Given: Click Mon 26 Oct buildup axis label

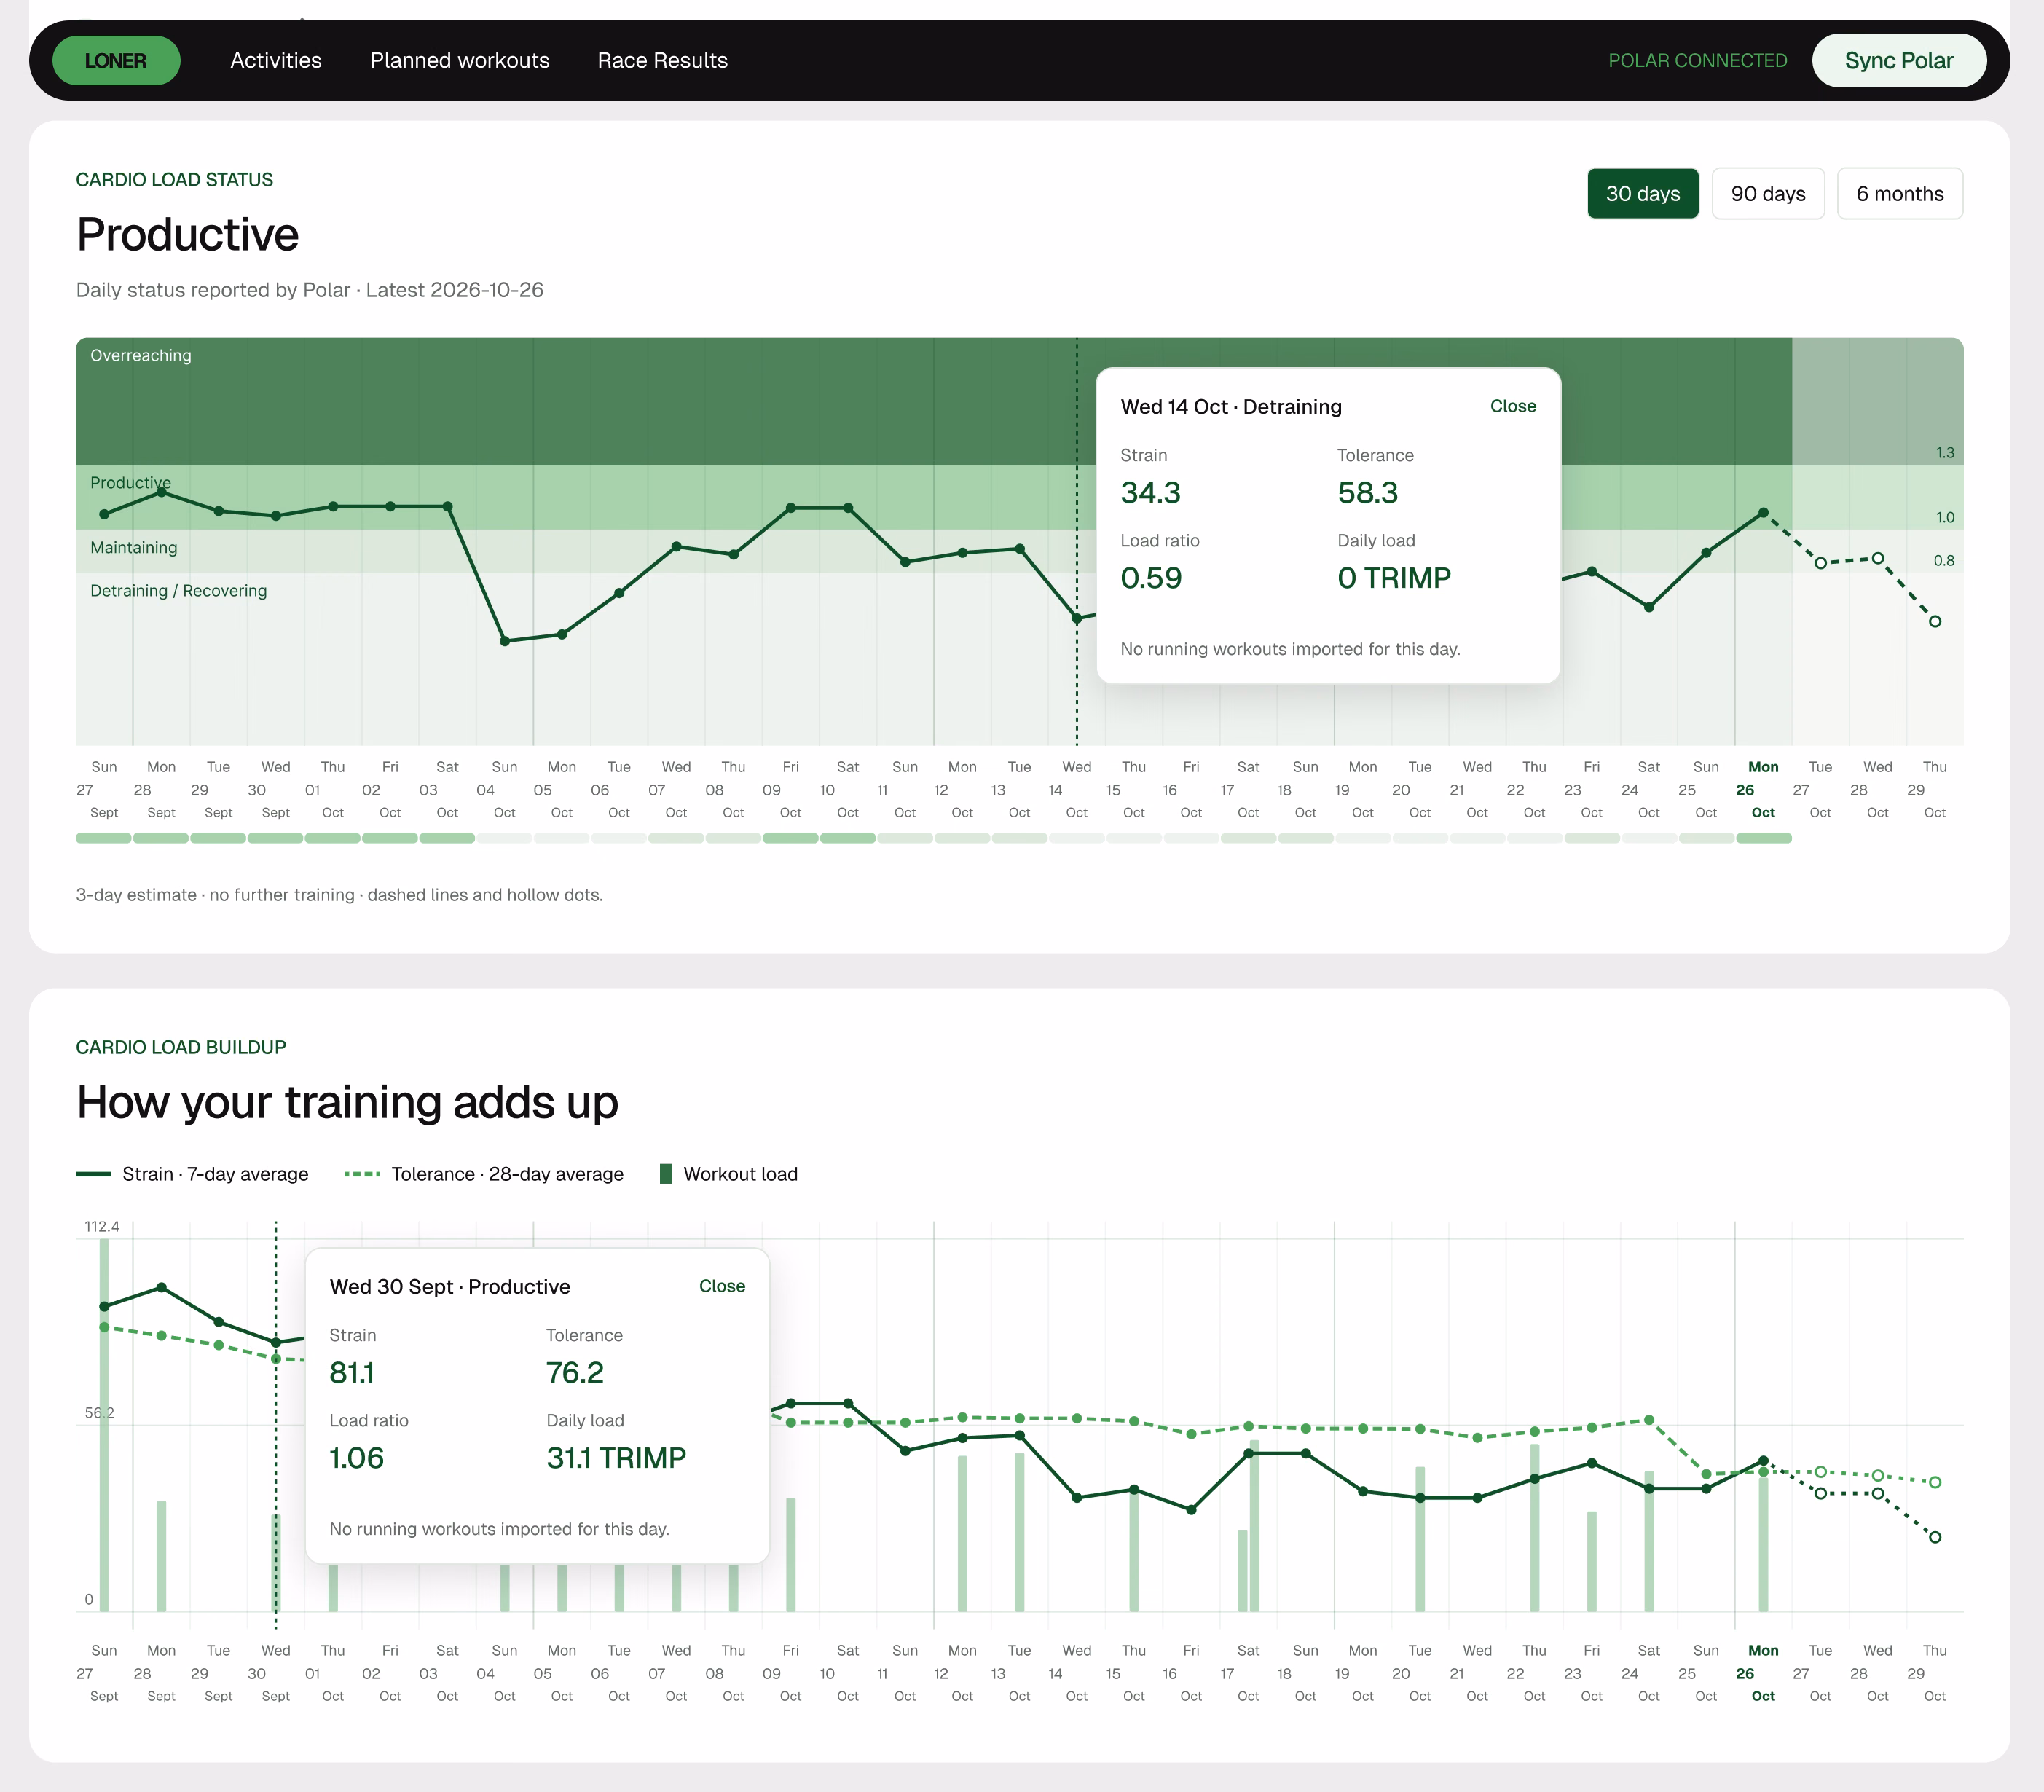Looking at the screenshot, I should (1763, 1673).
